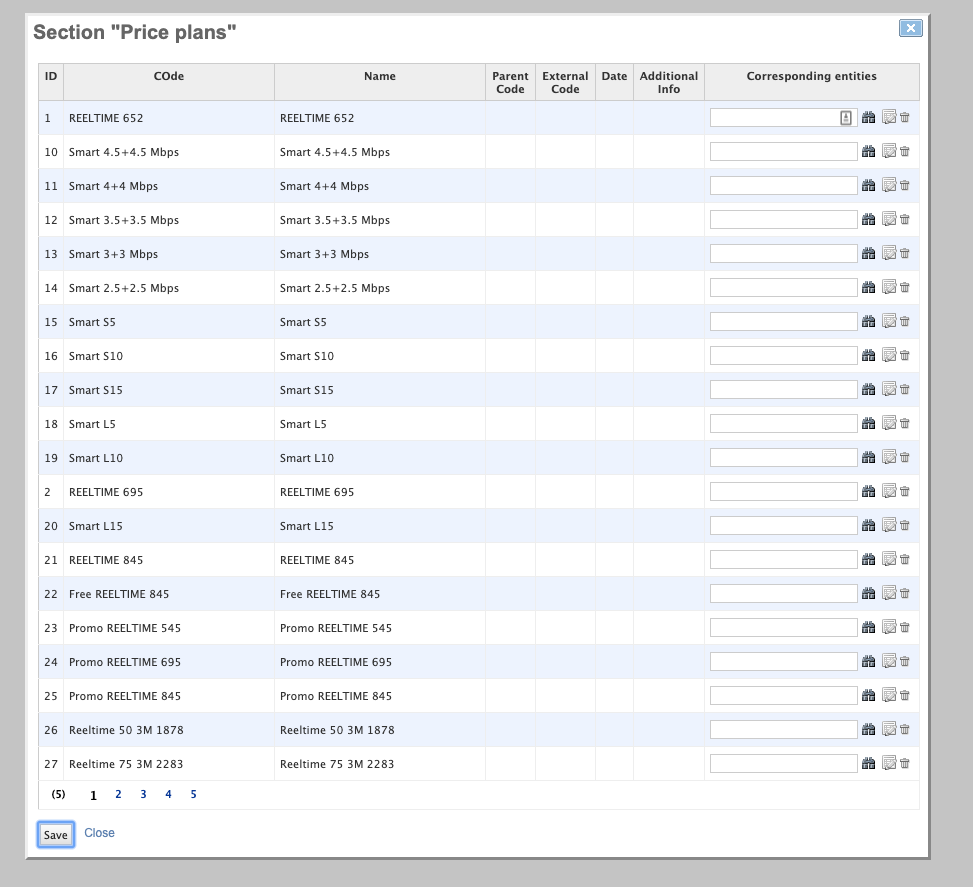Click edit icon for REELTIME 695 row

click(x=889, y=492)
